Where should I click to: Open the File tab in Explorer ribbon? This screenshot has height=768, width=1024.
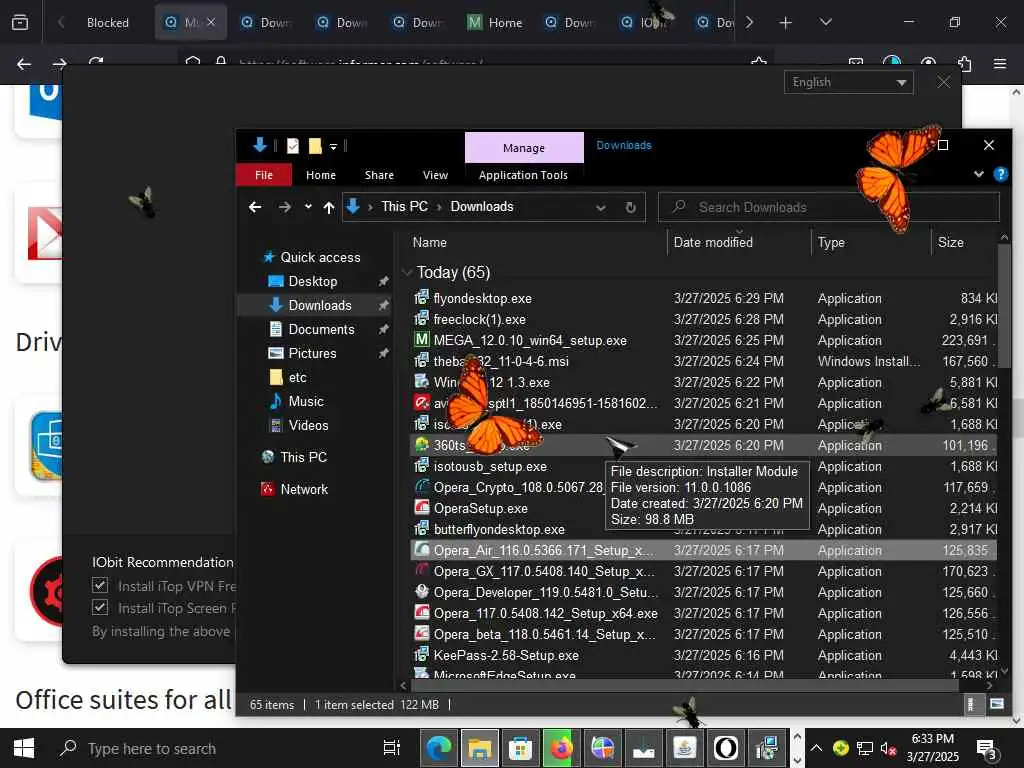point(264,175)
